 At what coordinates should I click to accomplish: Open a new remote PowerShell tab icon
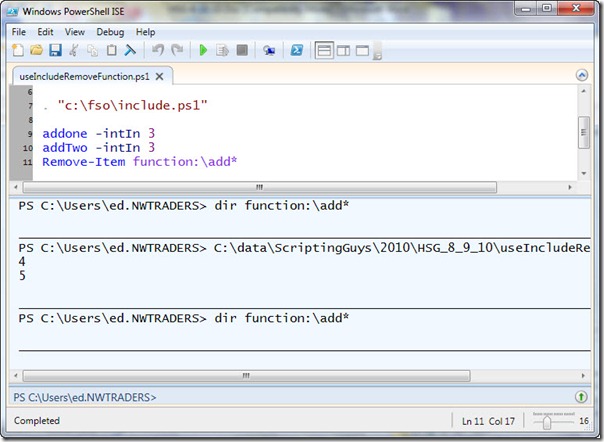pyautogui.click(x=269, y=50)
